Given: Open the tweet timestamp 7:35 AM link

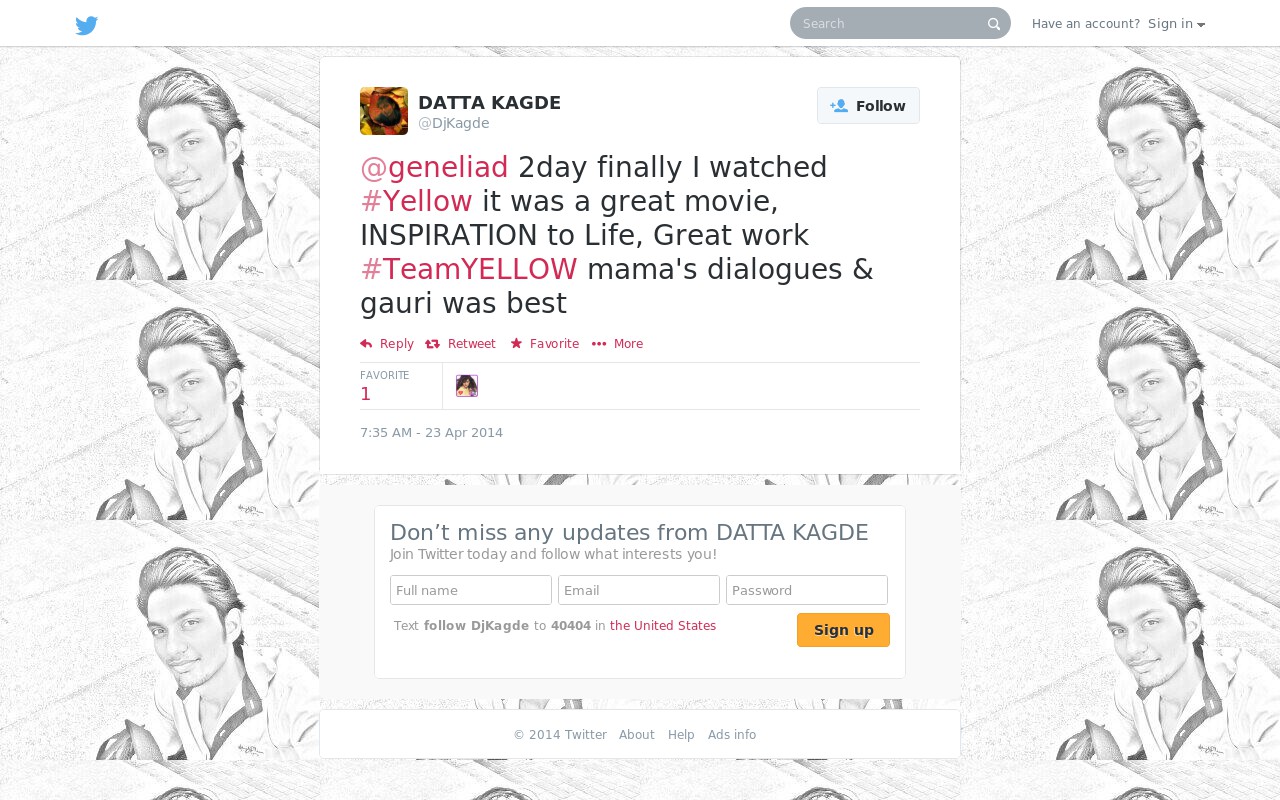Looking at the screenshot, I should (x=431, y=433).
